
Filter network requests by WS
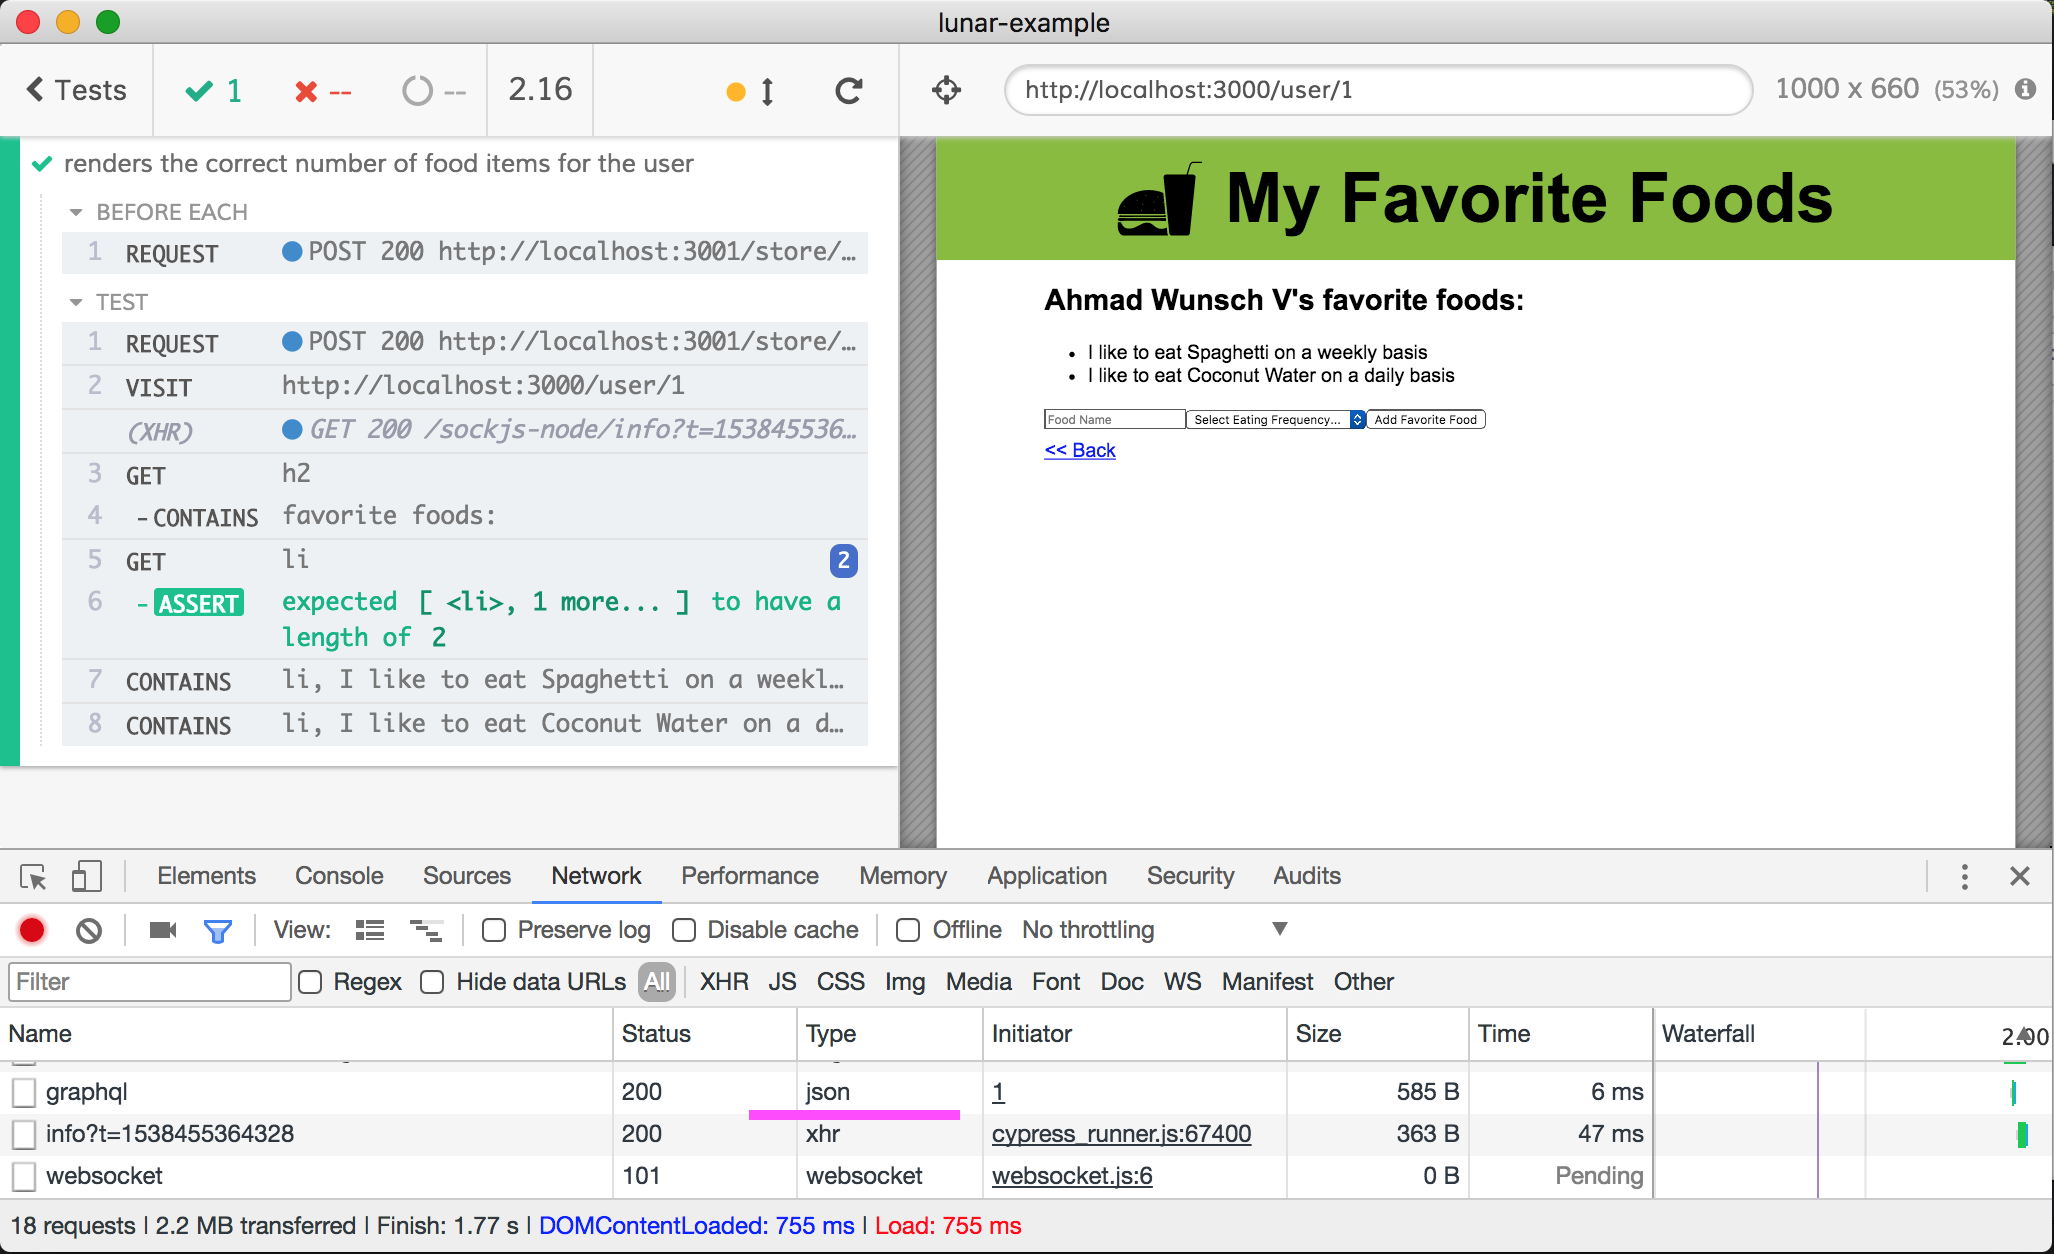[x=1182, y=982]
